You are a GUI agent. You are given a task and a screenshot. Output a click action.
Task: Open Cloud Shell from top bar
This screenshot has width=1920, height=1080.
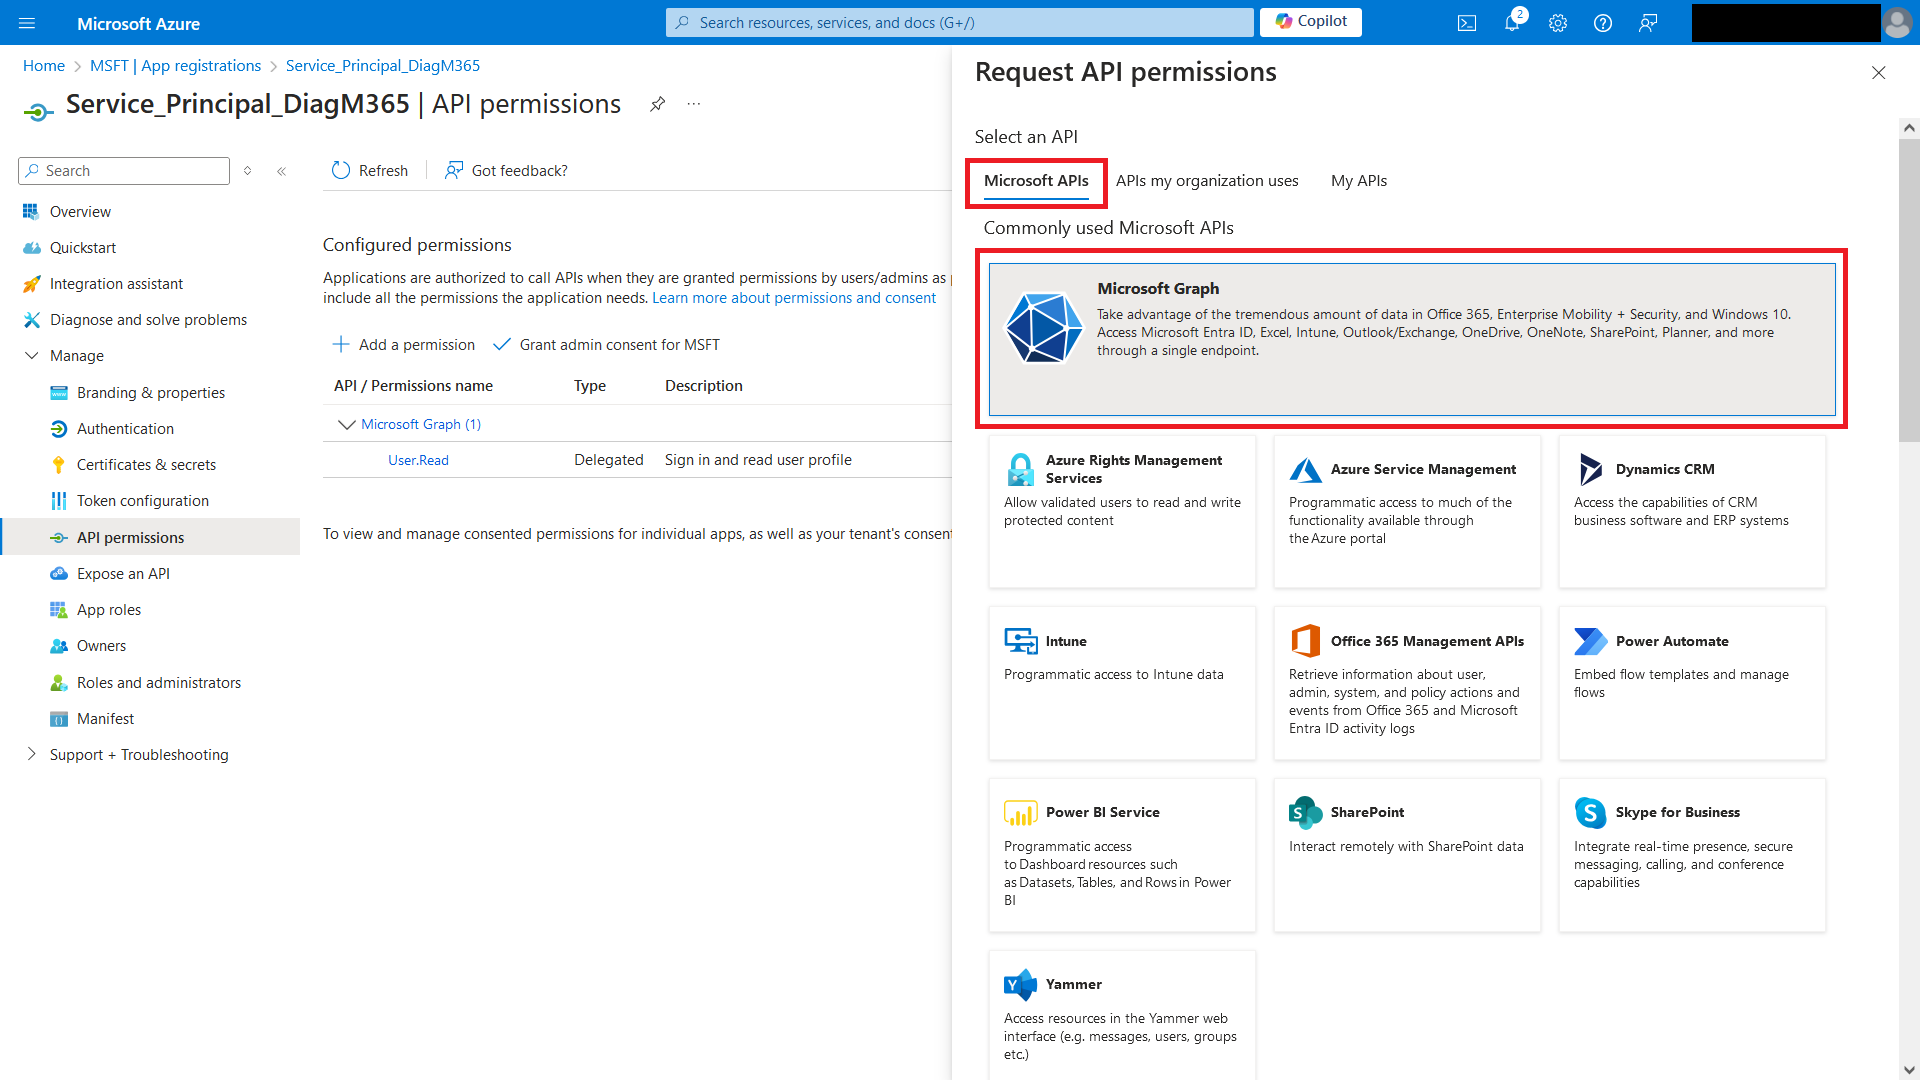point(1466,23)
